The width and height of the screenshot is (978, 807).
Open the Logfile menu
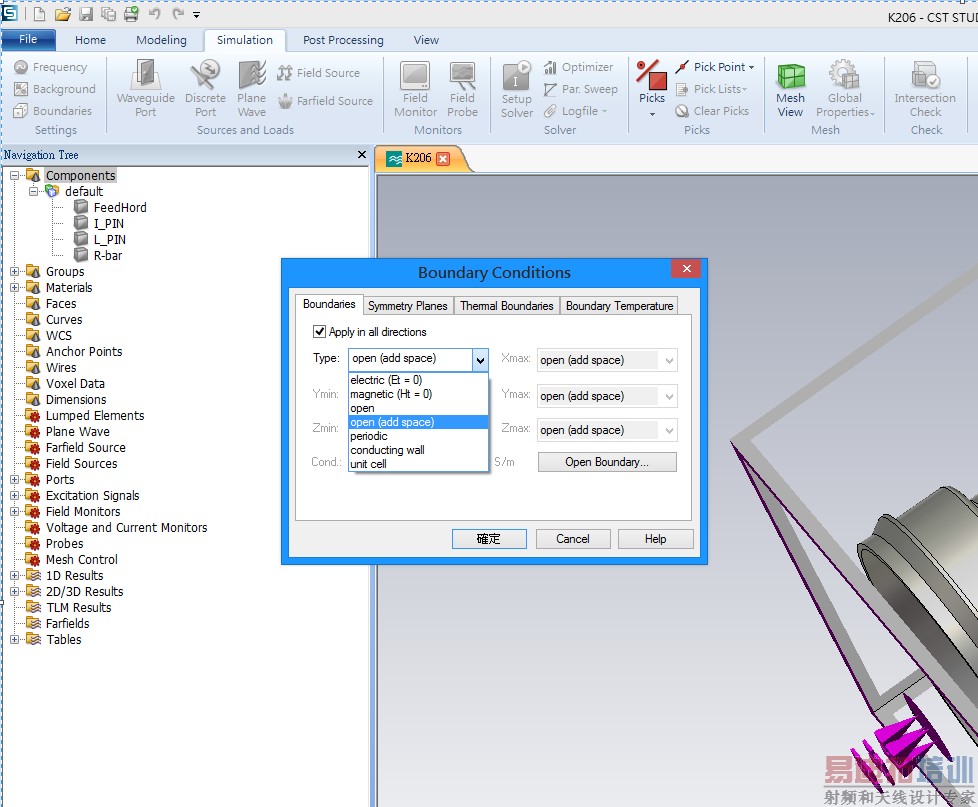tap(575, 111)
